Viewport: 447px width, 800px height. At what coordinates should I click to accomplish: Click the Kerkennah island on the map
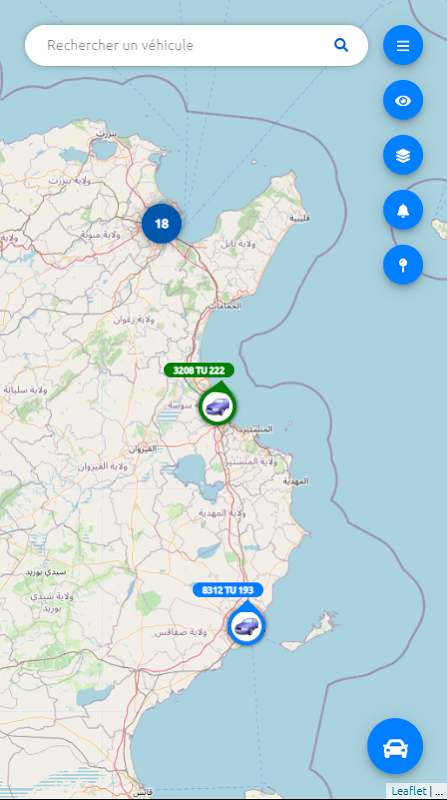coord(309,633)
